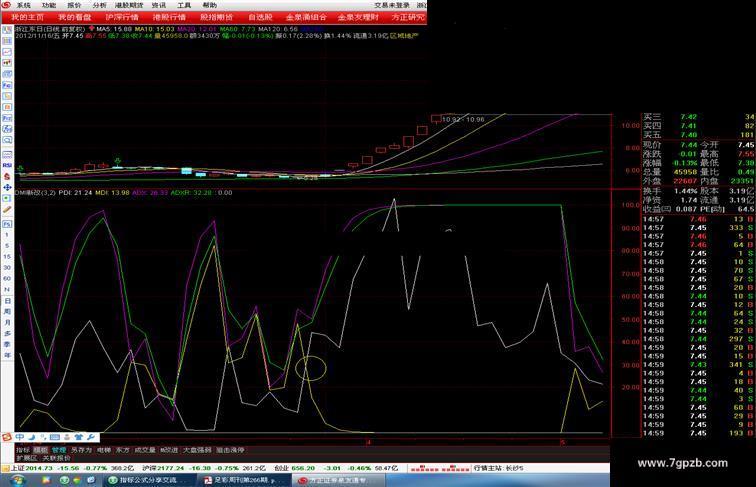This screenshot has height=487, width=756.
Task: Select the 5 minute period
Action: point(7,246)
